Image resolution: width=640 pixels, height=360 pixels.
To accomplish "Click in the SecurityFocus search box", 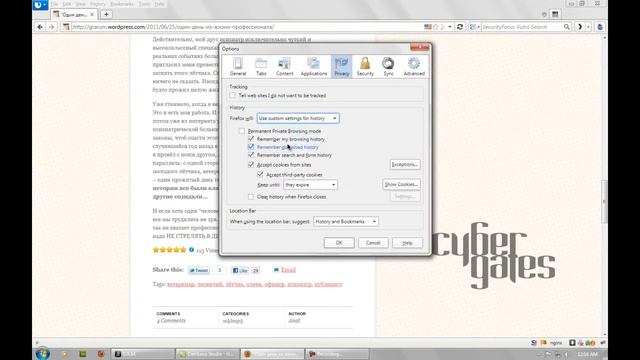I will (x=522, y=27).
